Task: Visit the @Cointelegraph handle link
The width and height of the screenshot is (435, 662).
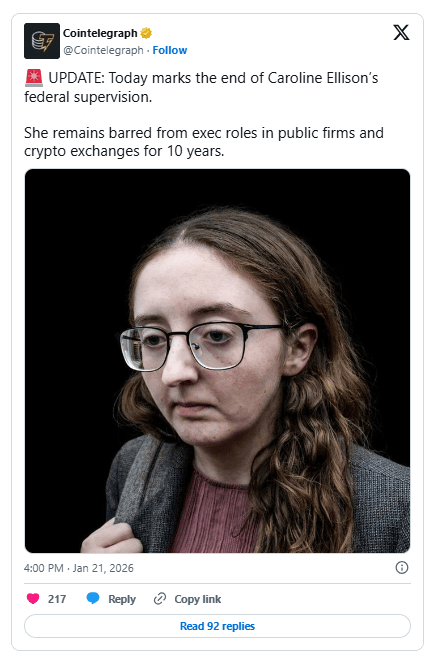Action: click(103, 50)
